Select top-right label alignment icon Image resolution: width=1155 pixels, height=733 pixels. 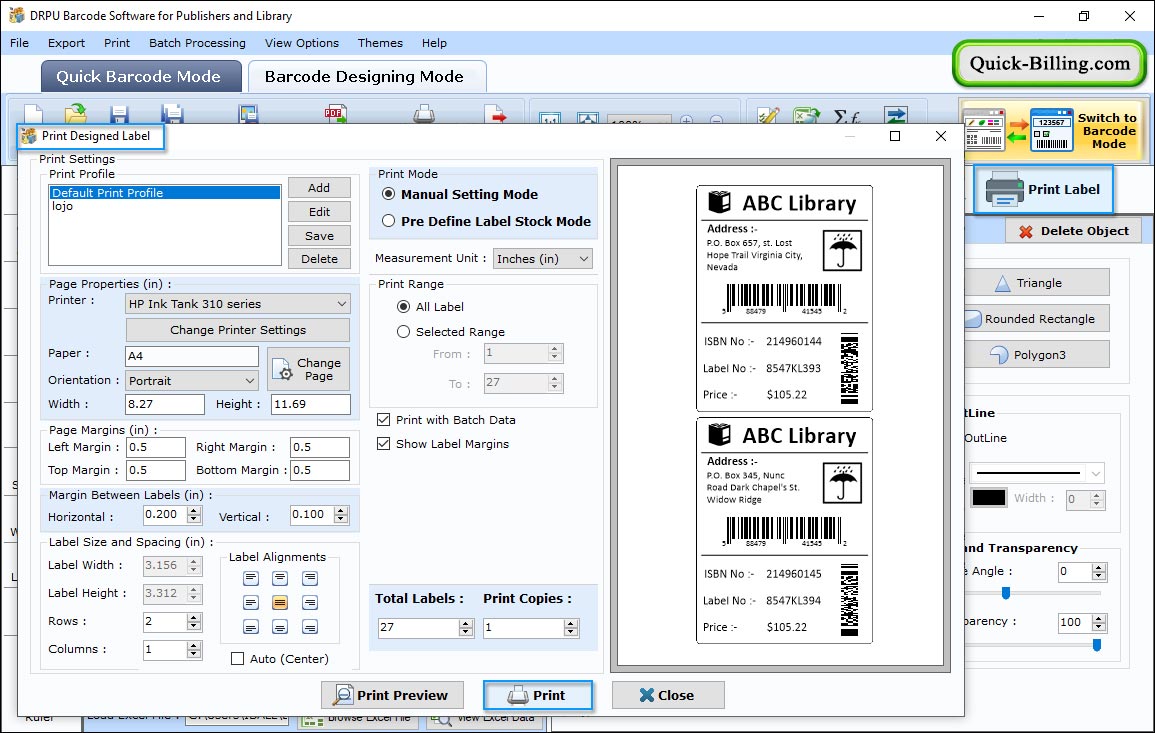click(x=310, y=578)
